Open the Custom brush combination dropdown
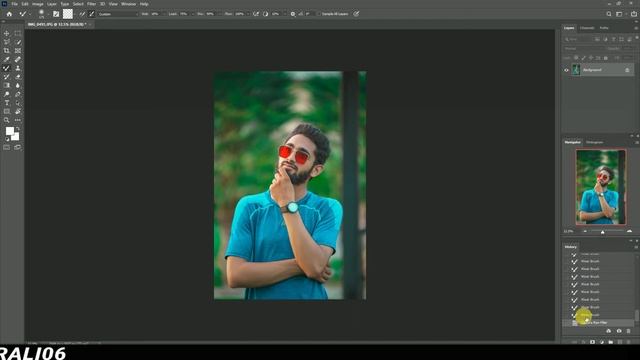Viewport: 640px width, 360px height. [118, 14]
